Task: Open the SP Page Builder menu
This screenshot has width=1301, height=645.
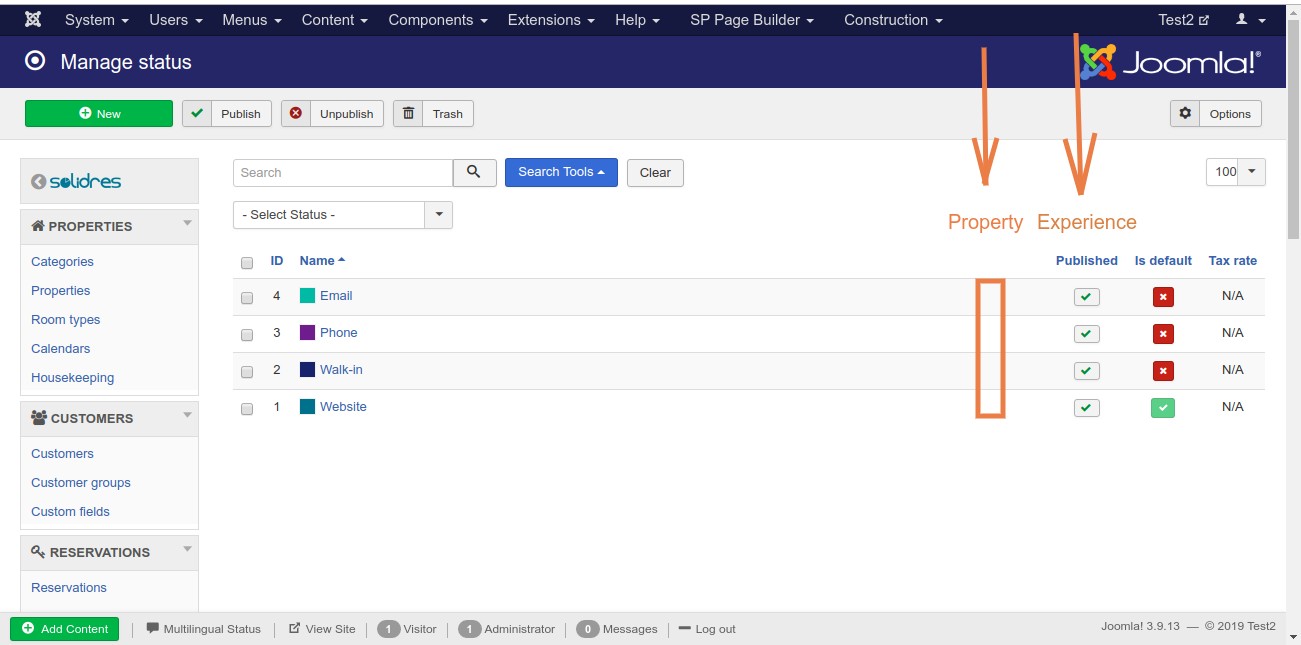Action: [751, 20]
